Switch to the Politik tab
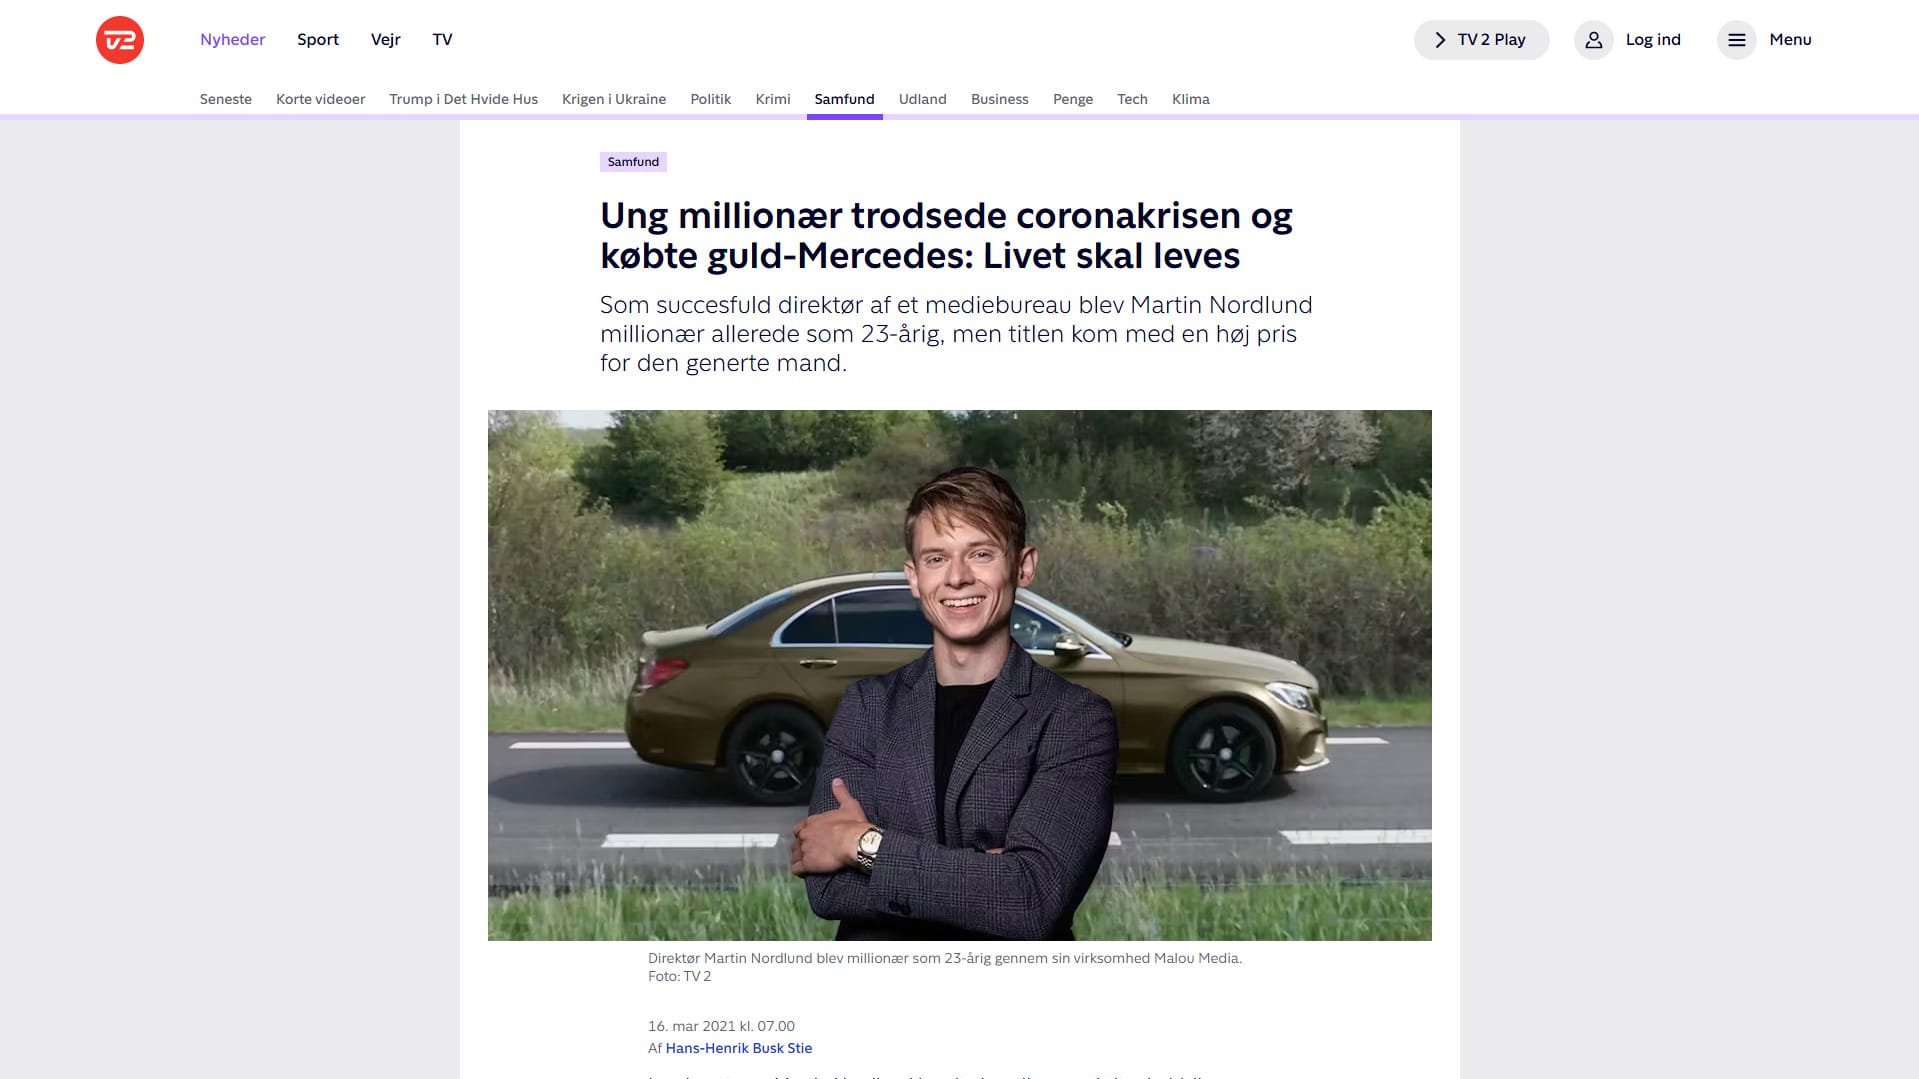1919x1079 pixels. tap(711, 99)
